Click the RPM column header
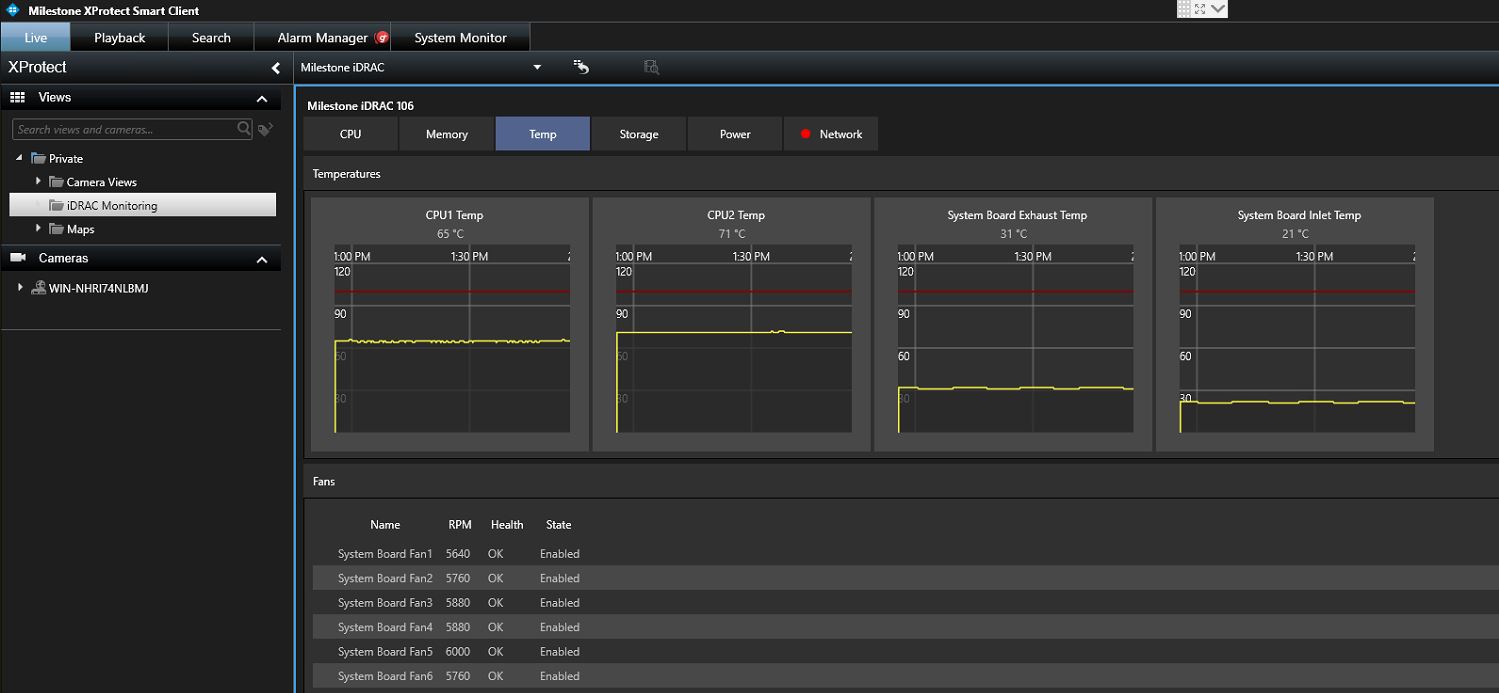The height and width of the screenshot is (693, 1499). [460, 525]
